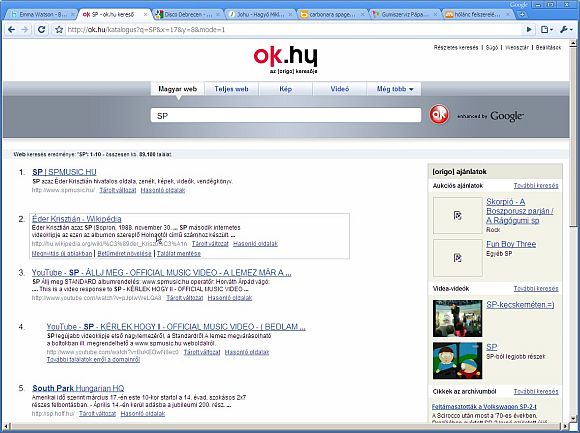This screenshot has width=580, height=433.
Task: Open Feltámasztották a Volkswagen SP-2-t article
Action: [484, 407]
